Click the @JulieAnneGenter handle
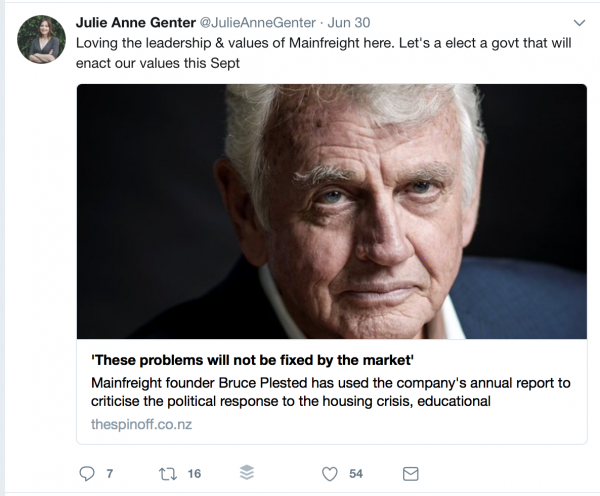 [x=259, y=22]
